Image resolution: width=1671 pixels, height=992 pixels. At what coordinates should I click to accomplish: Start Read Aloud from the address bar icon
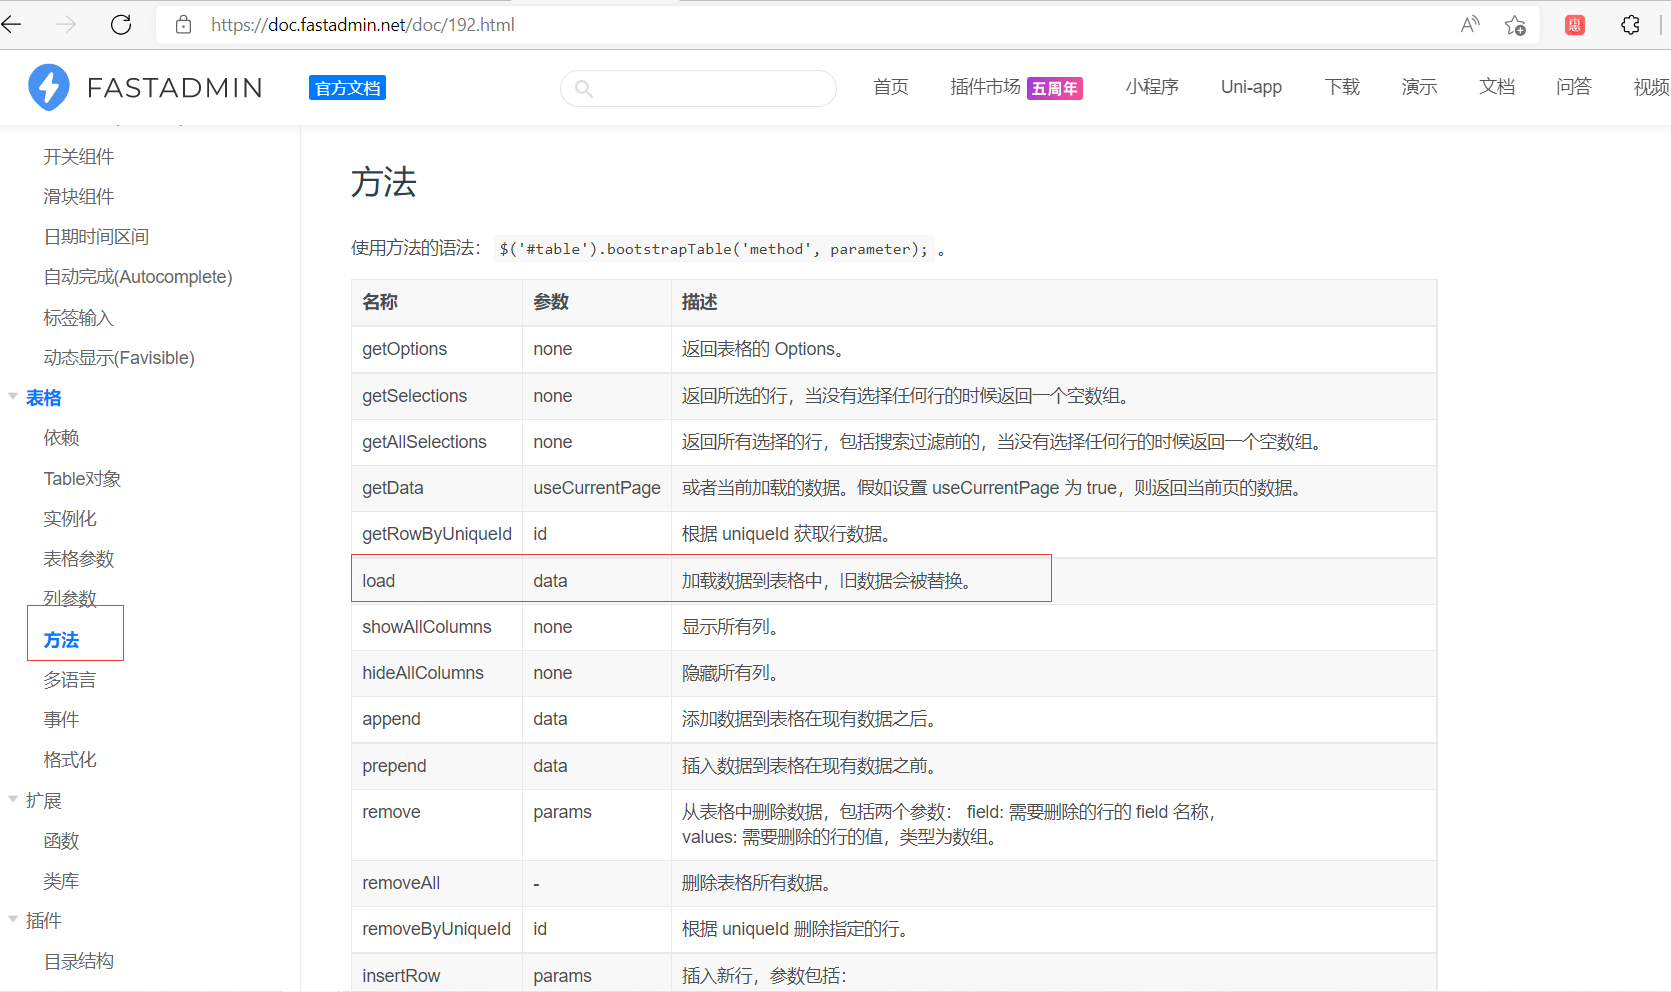click(x=1470, y=25)
